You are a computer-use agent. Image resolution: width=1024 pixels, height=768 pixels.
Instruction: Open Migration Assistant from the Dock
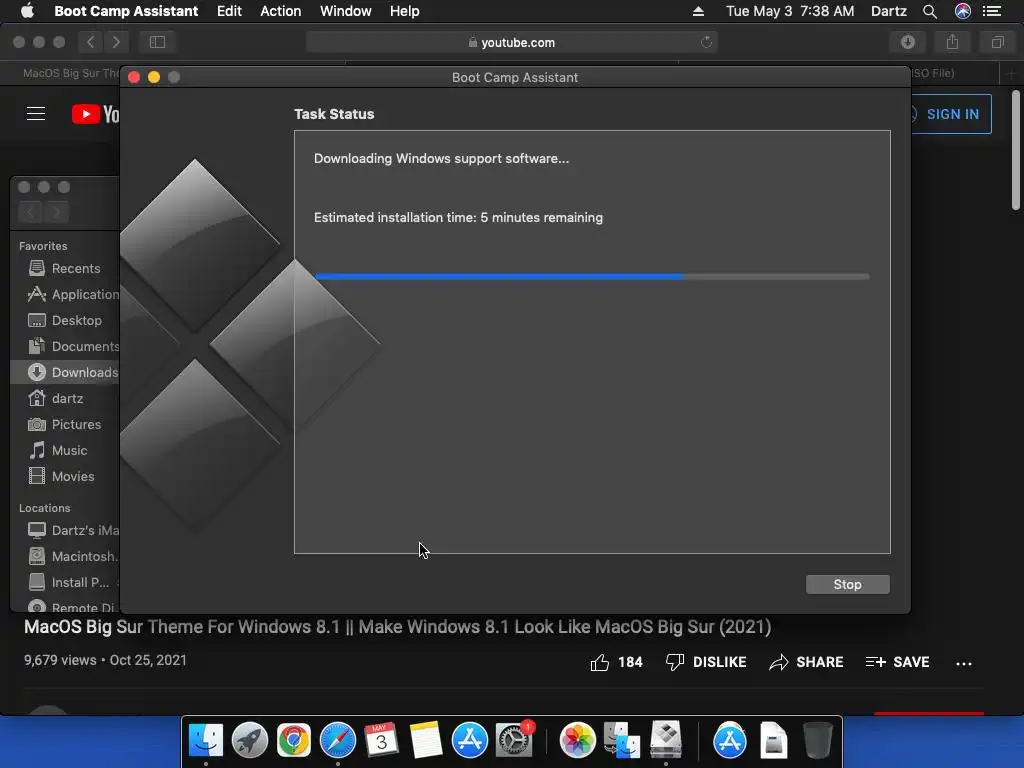(621, 741)
